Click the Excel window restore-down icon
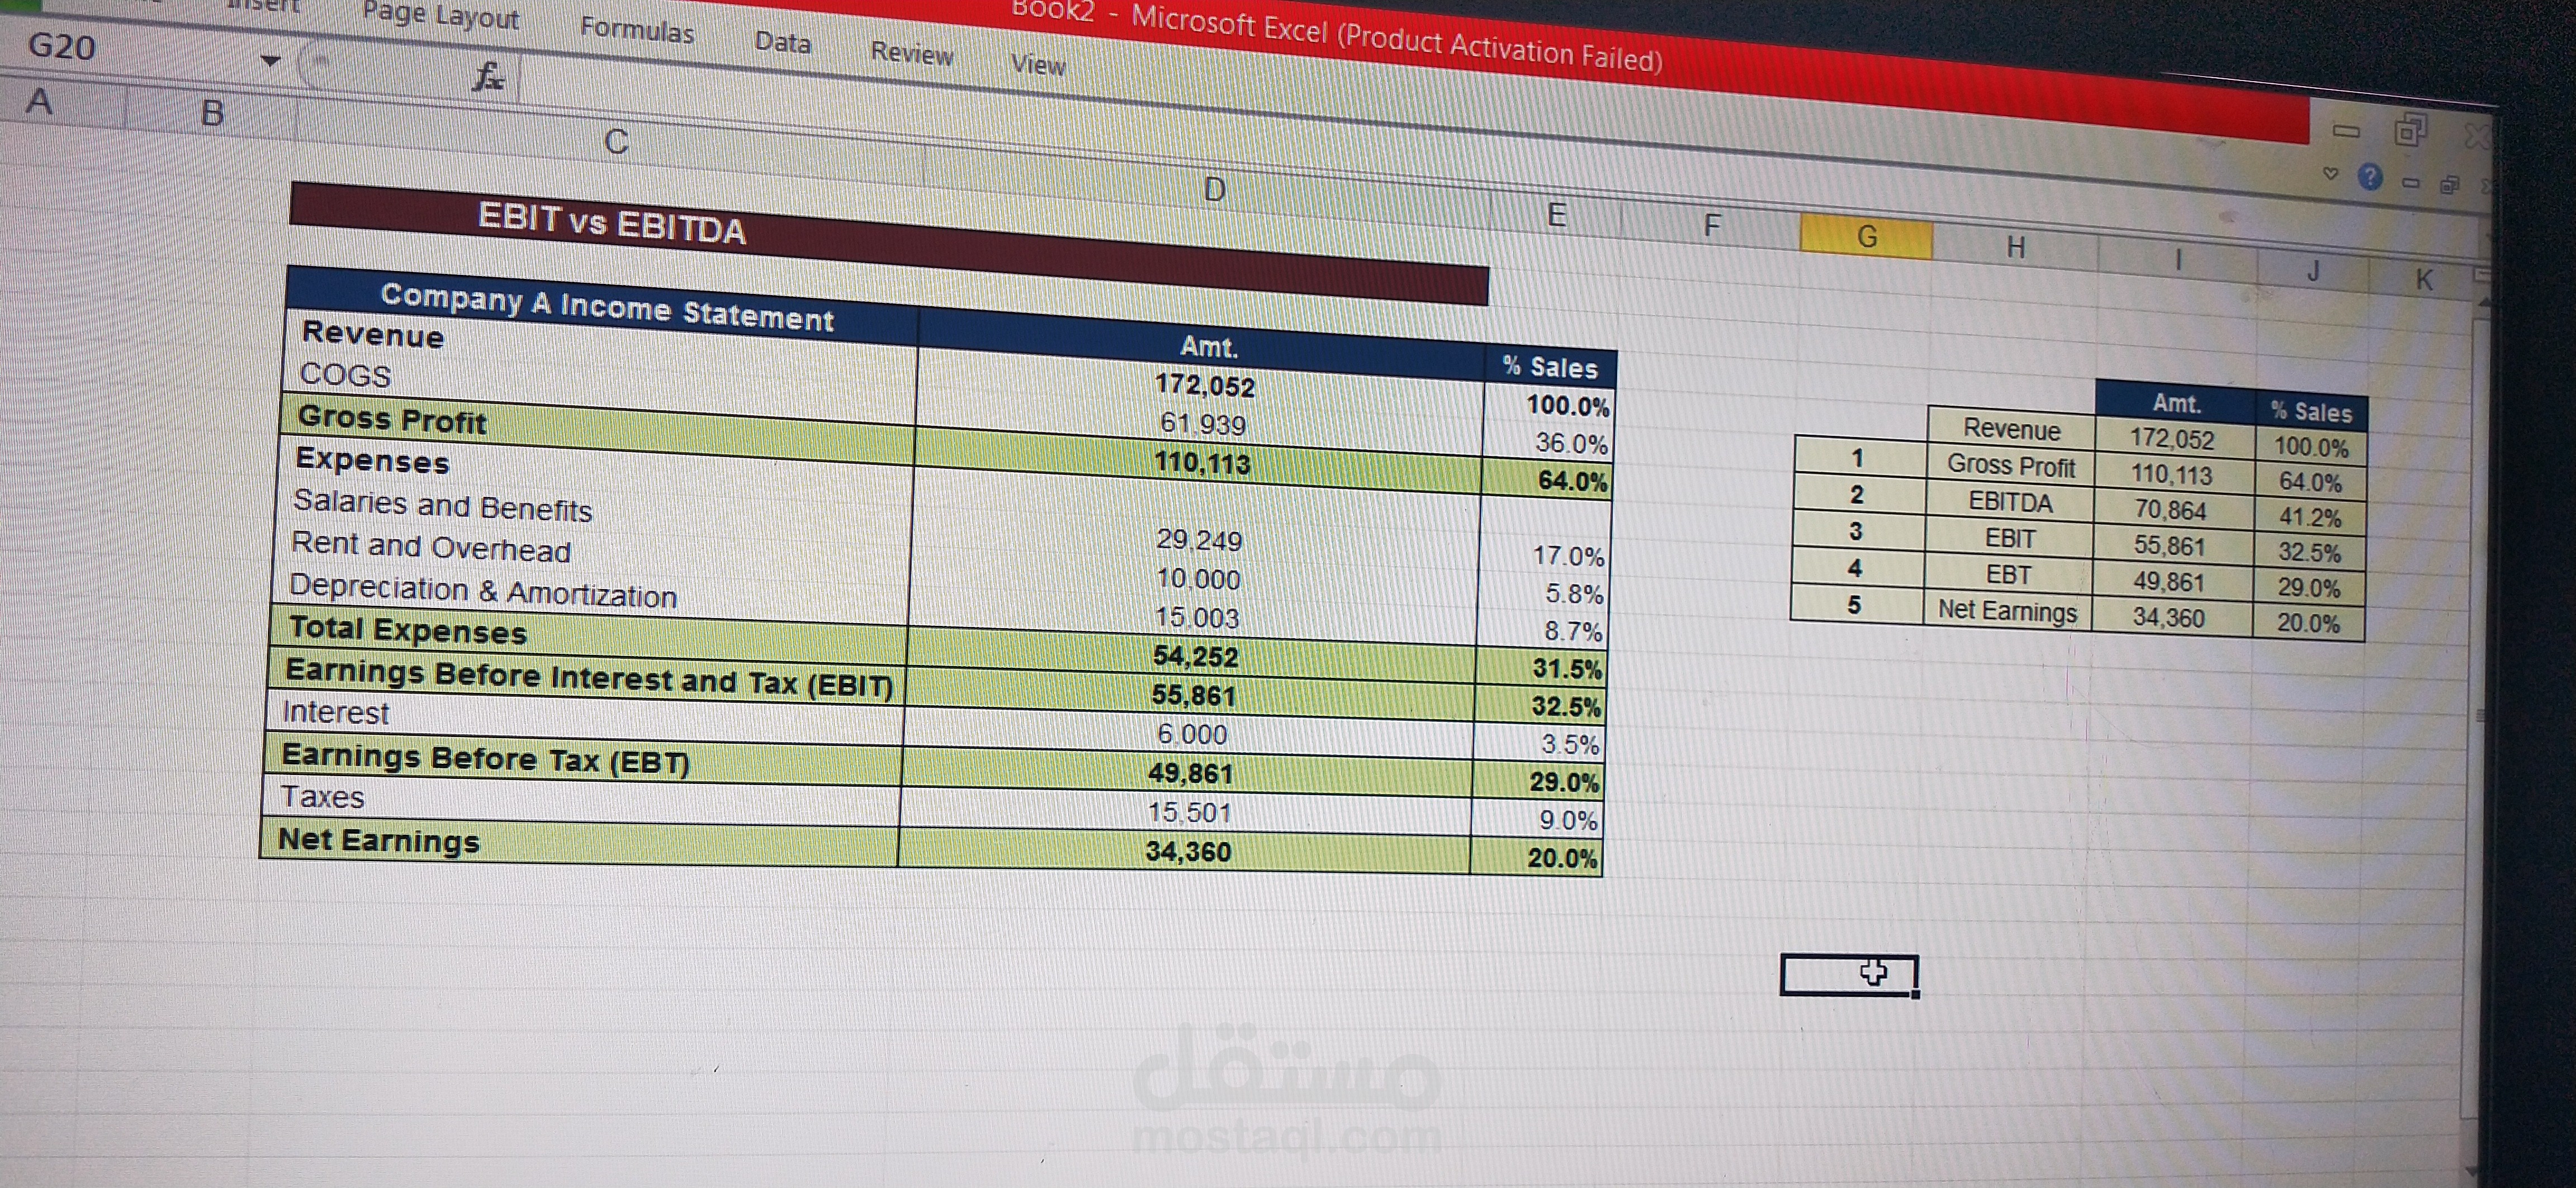The width and height of the screenshot is (2576, 1188). click(x=2409, y=130)
